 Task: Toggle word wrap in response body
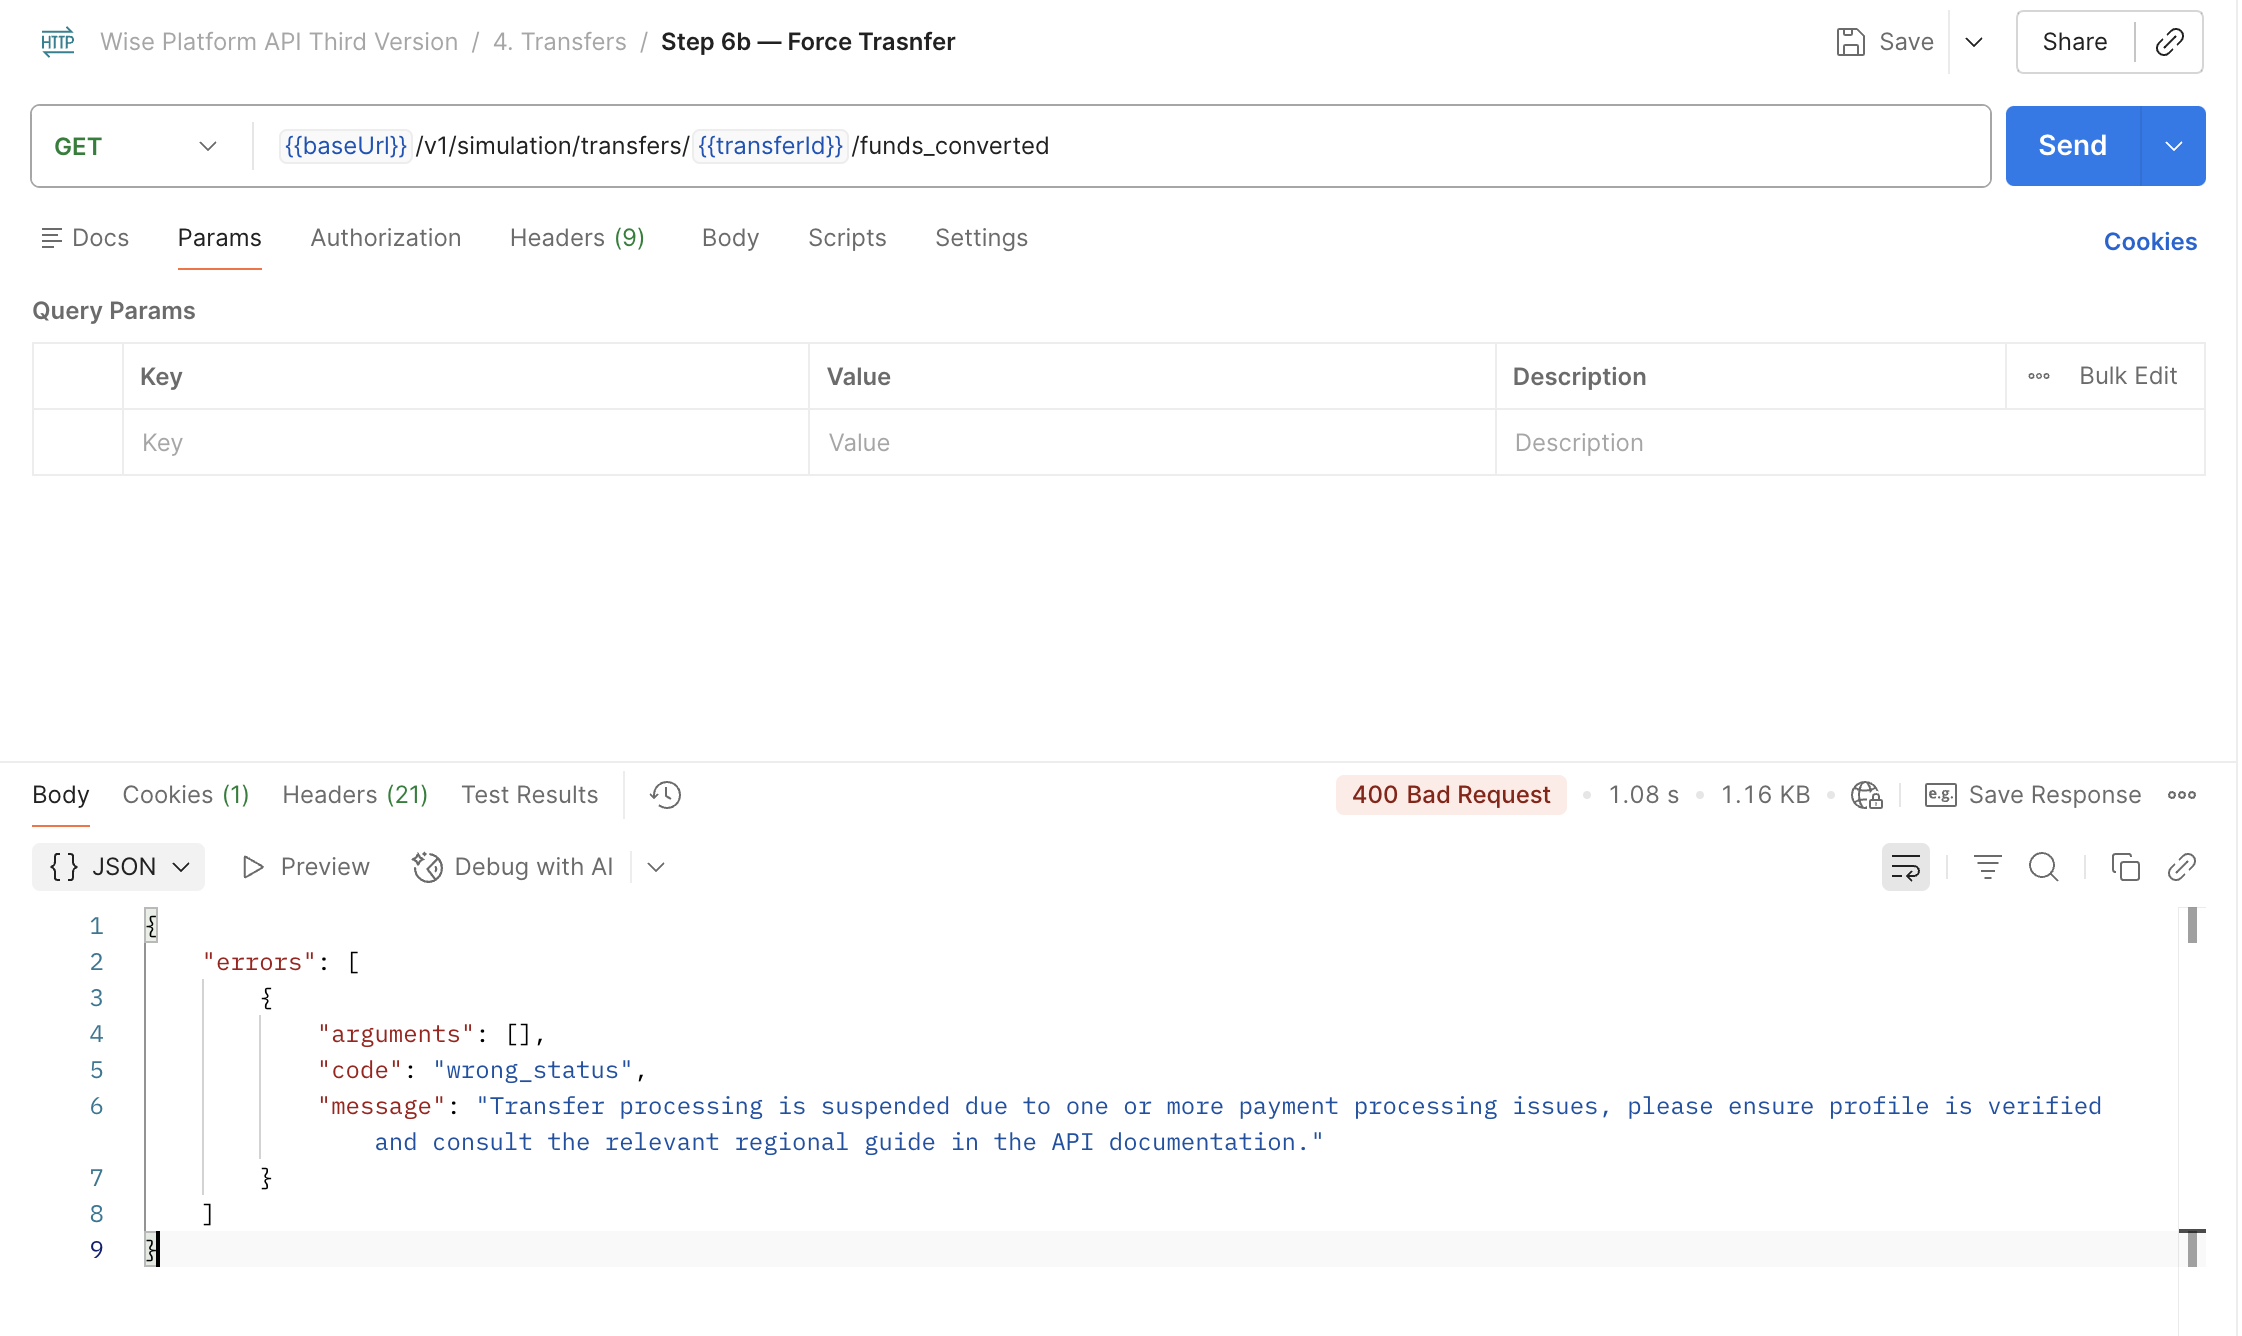pos(1906,867)
